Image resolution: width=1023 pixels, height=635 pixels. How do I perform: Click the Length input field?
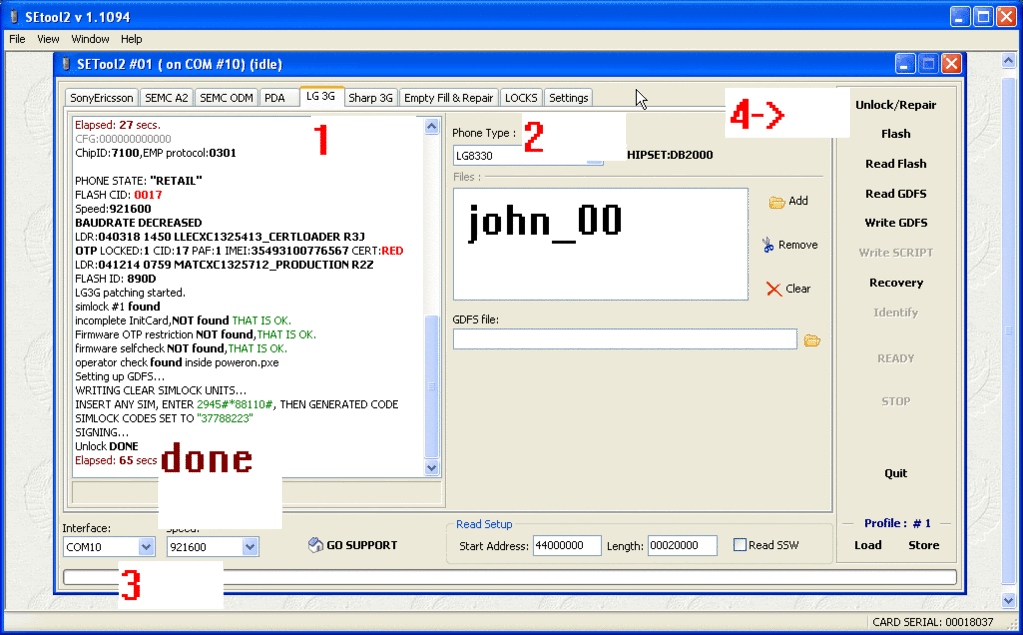coord(682,546)
